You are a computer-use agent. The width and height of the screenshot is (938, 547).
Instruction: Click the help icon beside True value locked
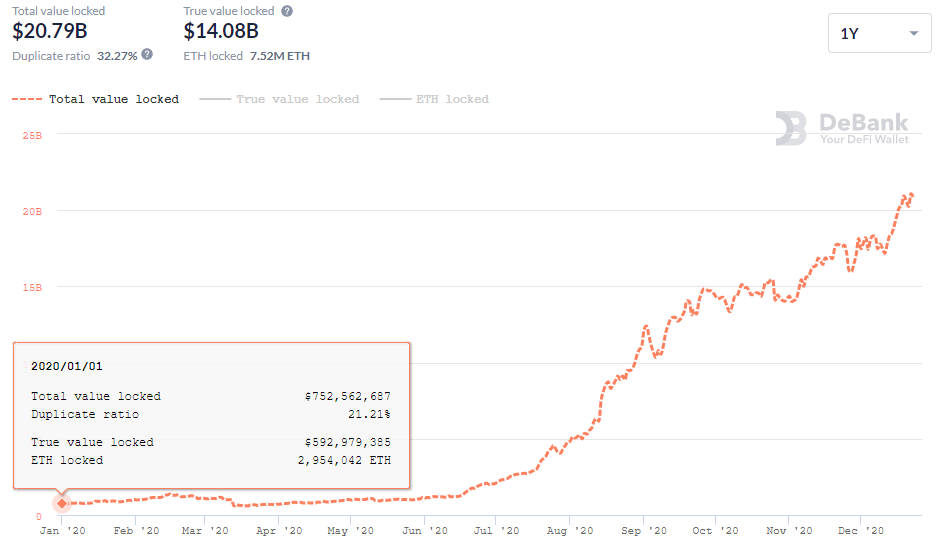coord(287,11)
